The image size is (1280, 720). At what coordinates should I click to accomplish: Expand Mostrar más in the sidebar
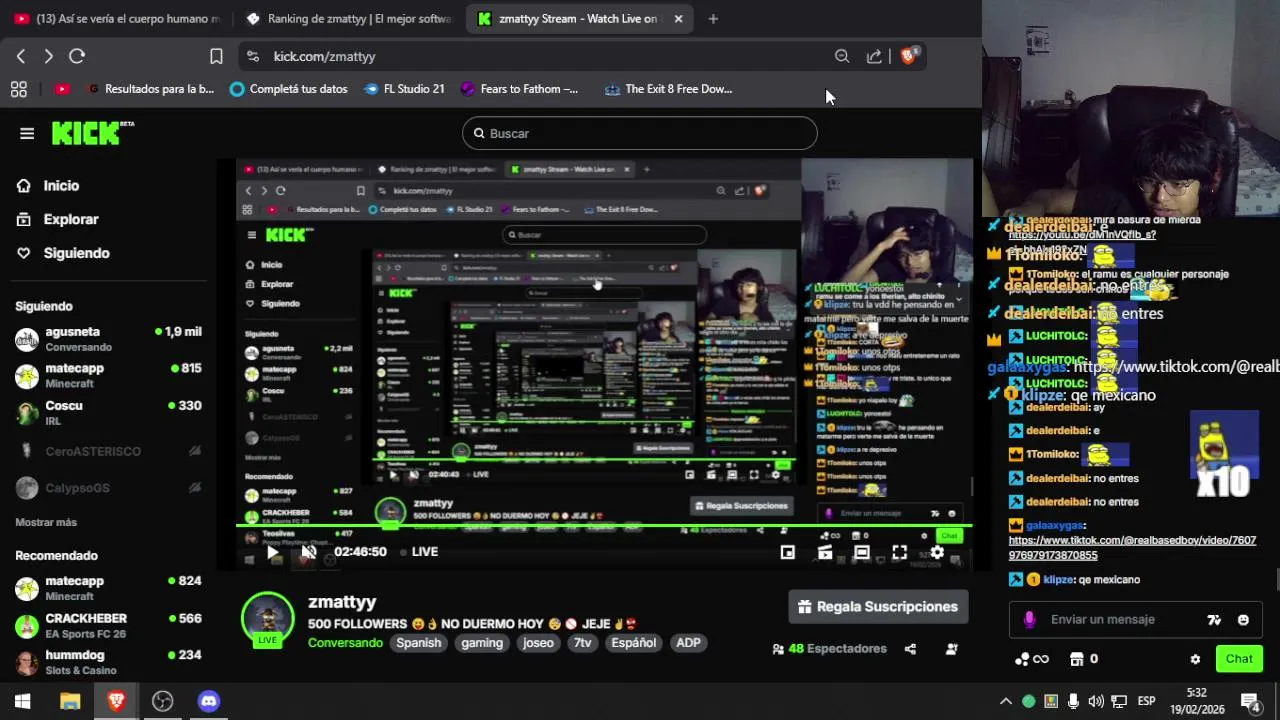(x=46, y=522)
